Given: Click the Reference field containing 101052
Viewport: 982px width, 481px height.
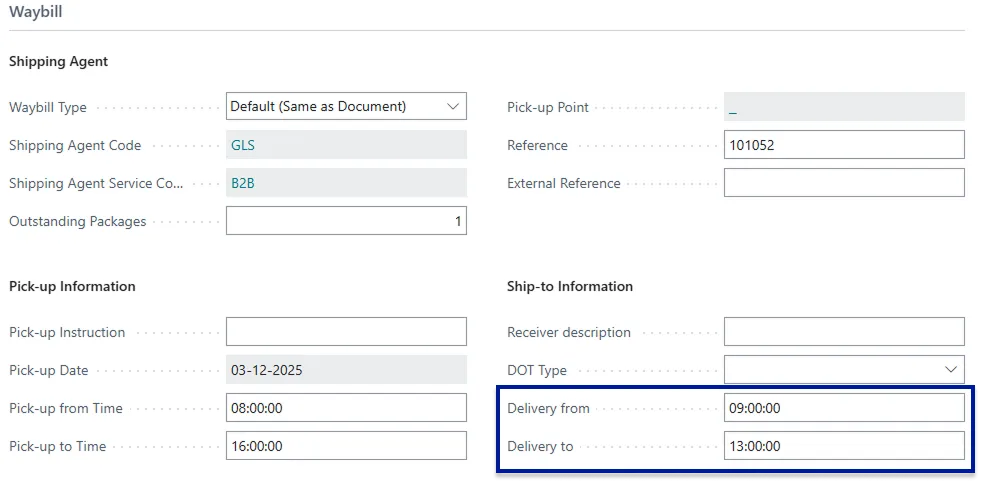Looking at the screenshot, I should 843,145.
